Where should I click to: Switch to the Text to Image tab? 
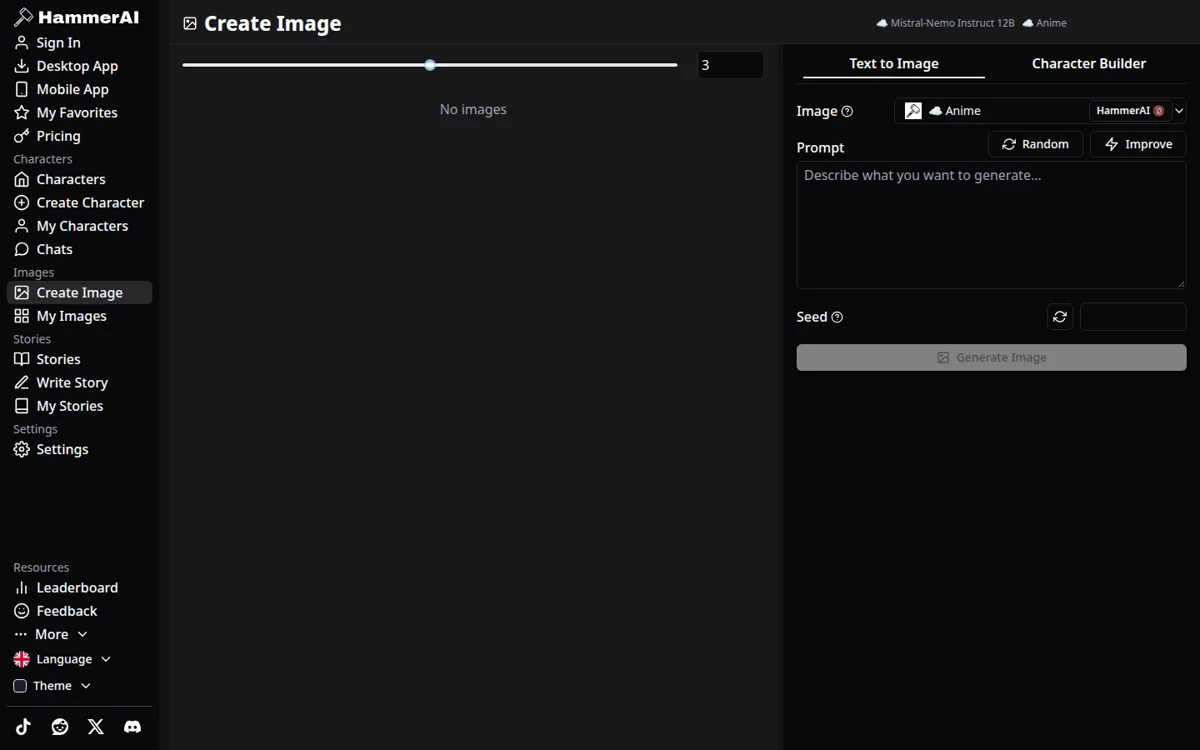point(894,64)
